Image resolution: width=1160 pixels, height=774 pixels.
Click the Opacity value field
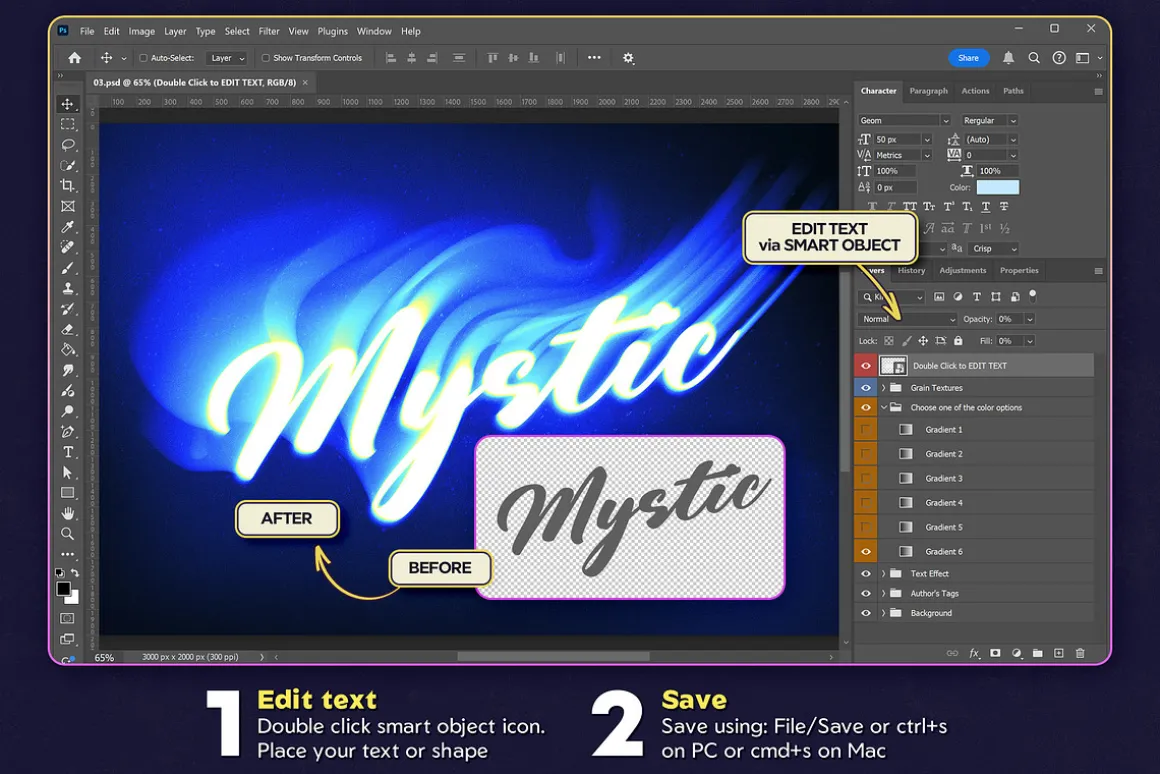1010,319
